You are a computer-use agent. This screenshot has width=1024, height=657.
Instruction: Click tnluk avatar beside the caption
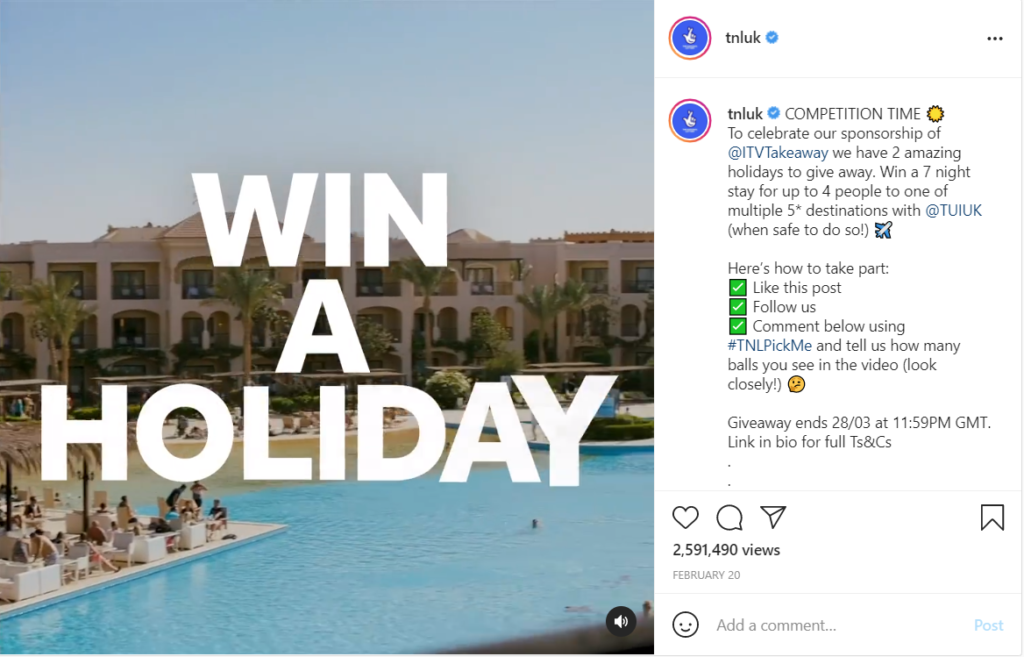click(690, 121)
